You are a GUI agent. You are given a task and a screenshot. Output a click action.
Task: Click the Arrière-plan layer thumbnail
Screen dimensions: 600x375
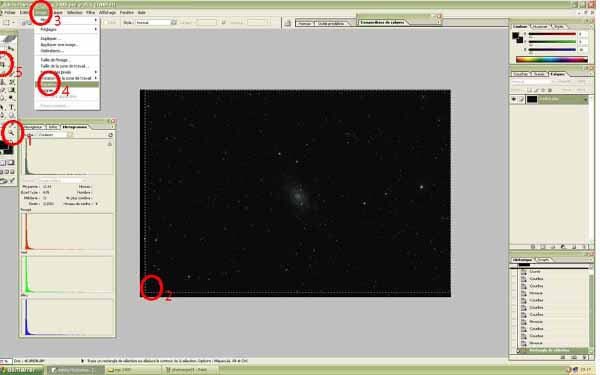pos(532,99)
